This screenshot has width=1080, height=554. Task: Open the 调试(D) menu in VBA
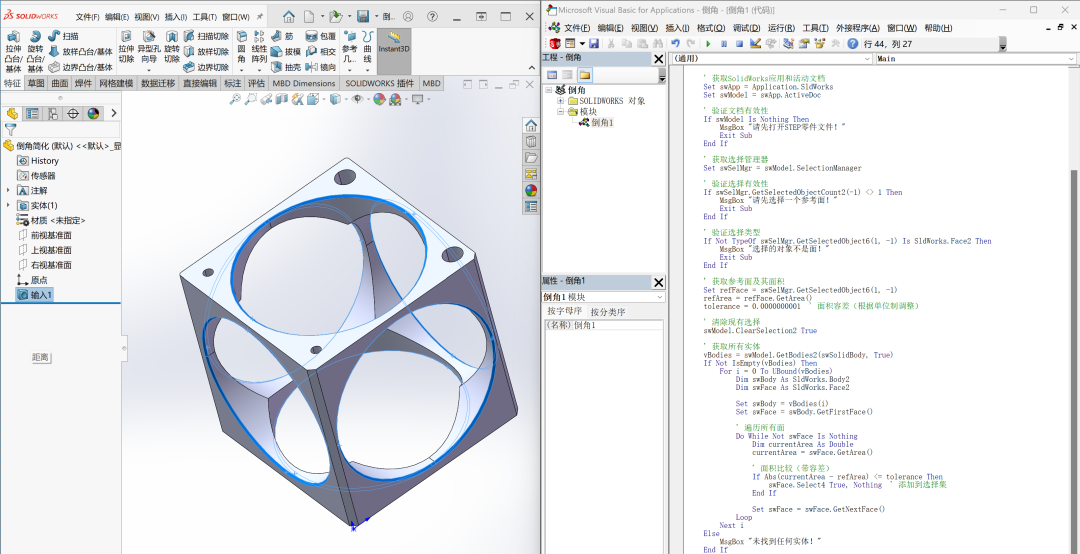pyautogui.click(x=746, y=28)
